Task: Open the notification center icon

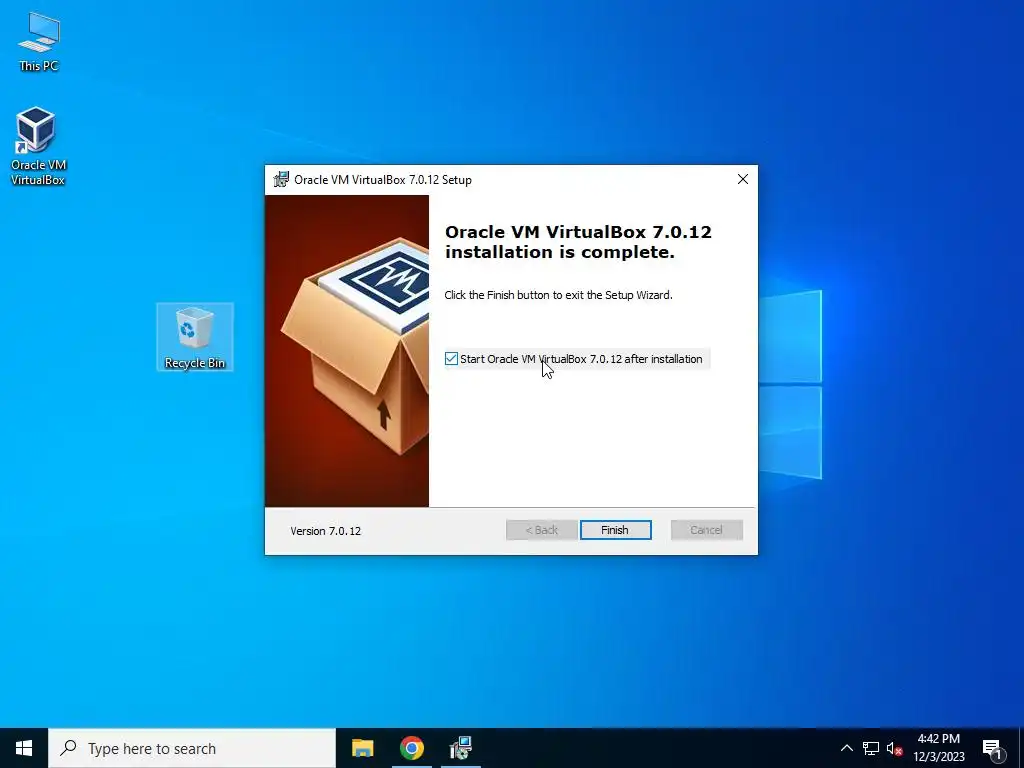Action: pyautogui.click(x=992, y=748)
